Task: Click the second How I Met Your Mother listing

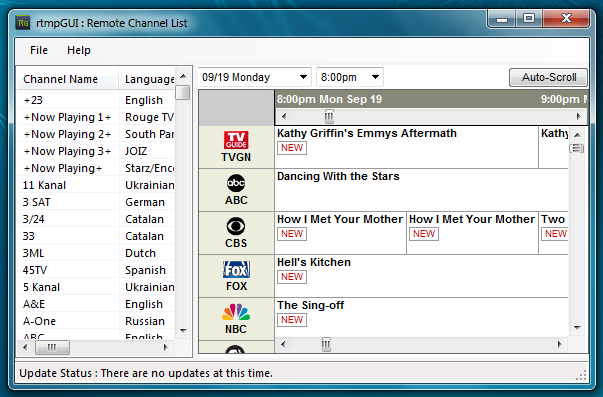Action: click(473, 233)
